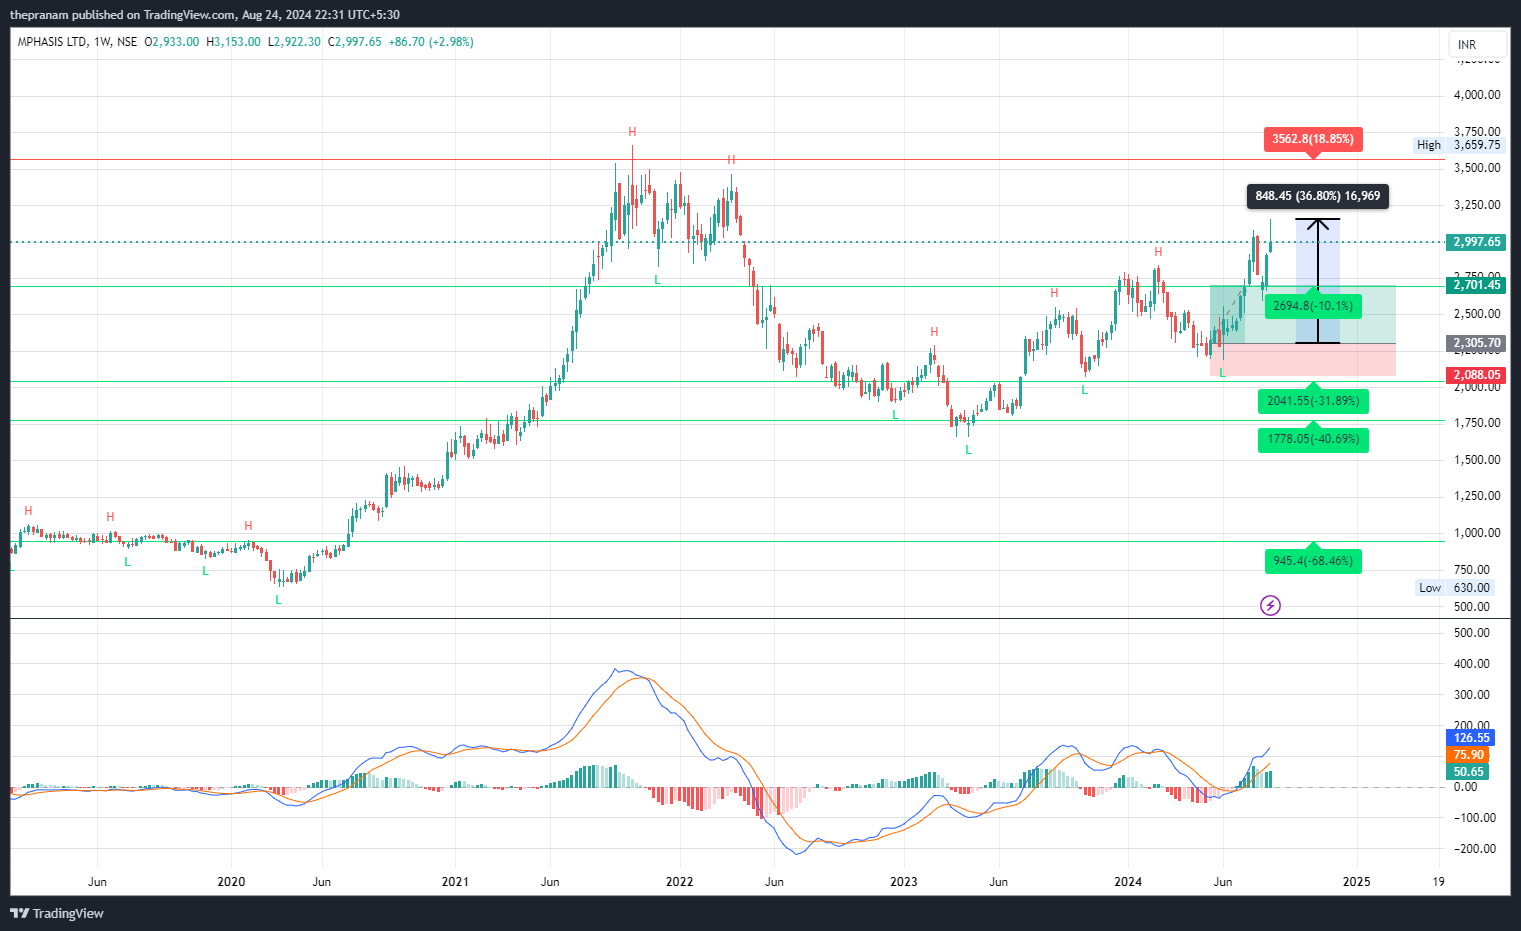Click the change value +86.70 (+2.98%)

[431, 42]
